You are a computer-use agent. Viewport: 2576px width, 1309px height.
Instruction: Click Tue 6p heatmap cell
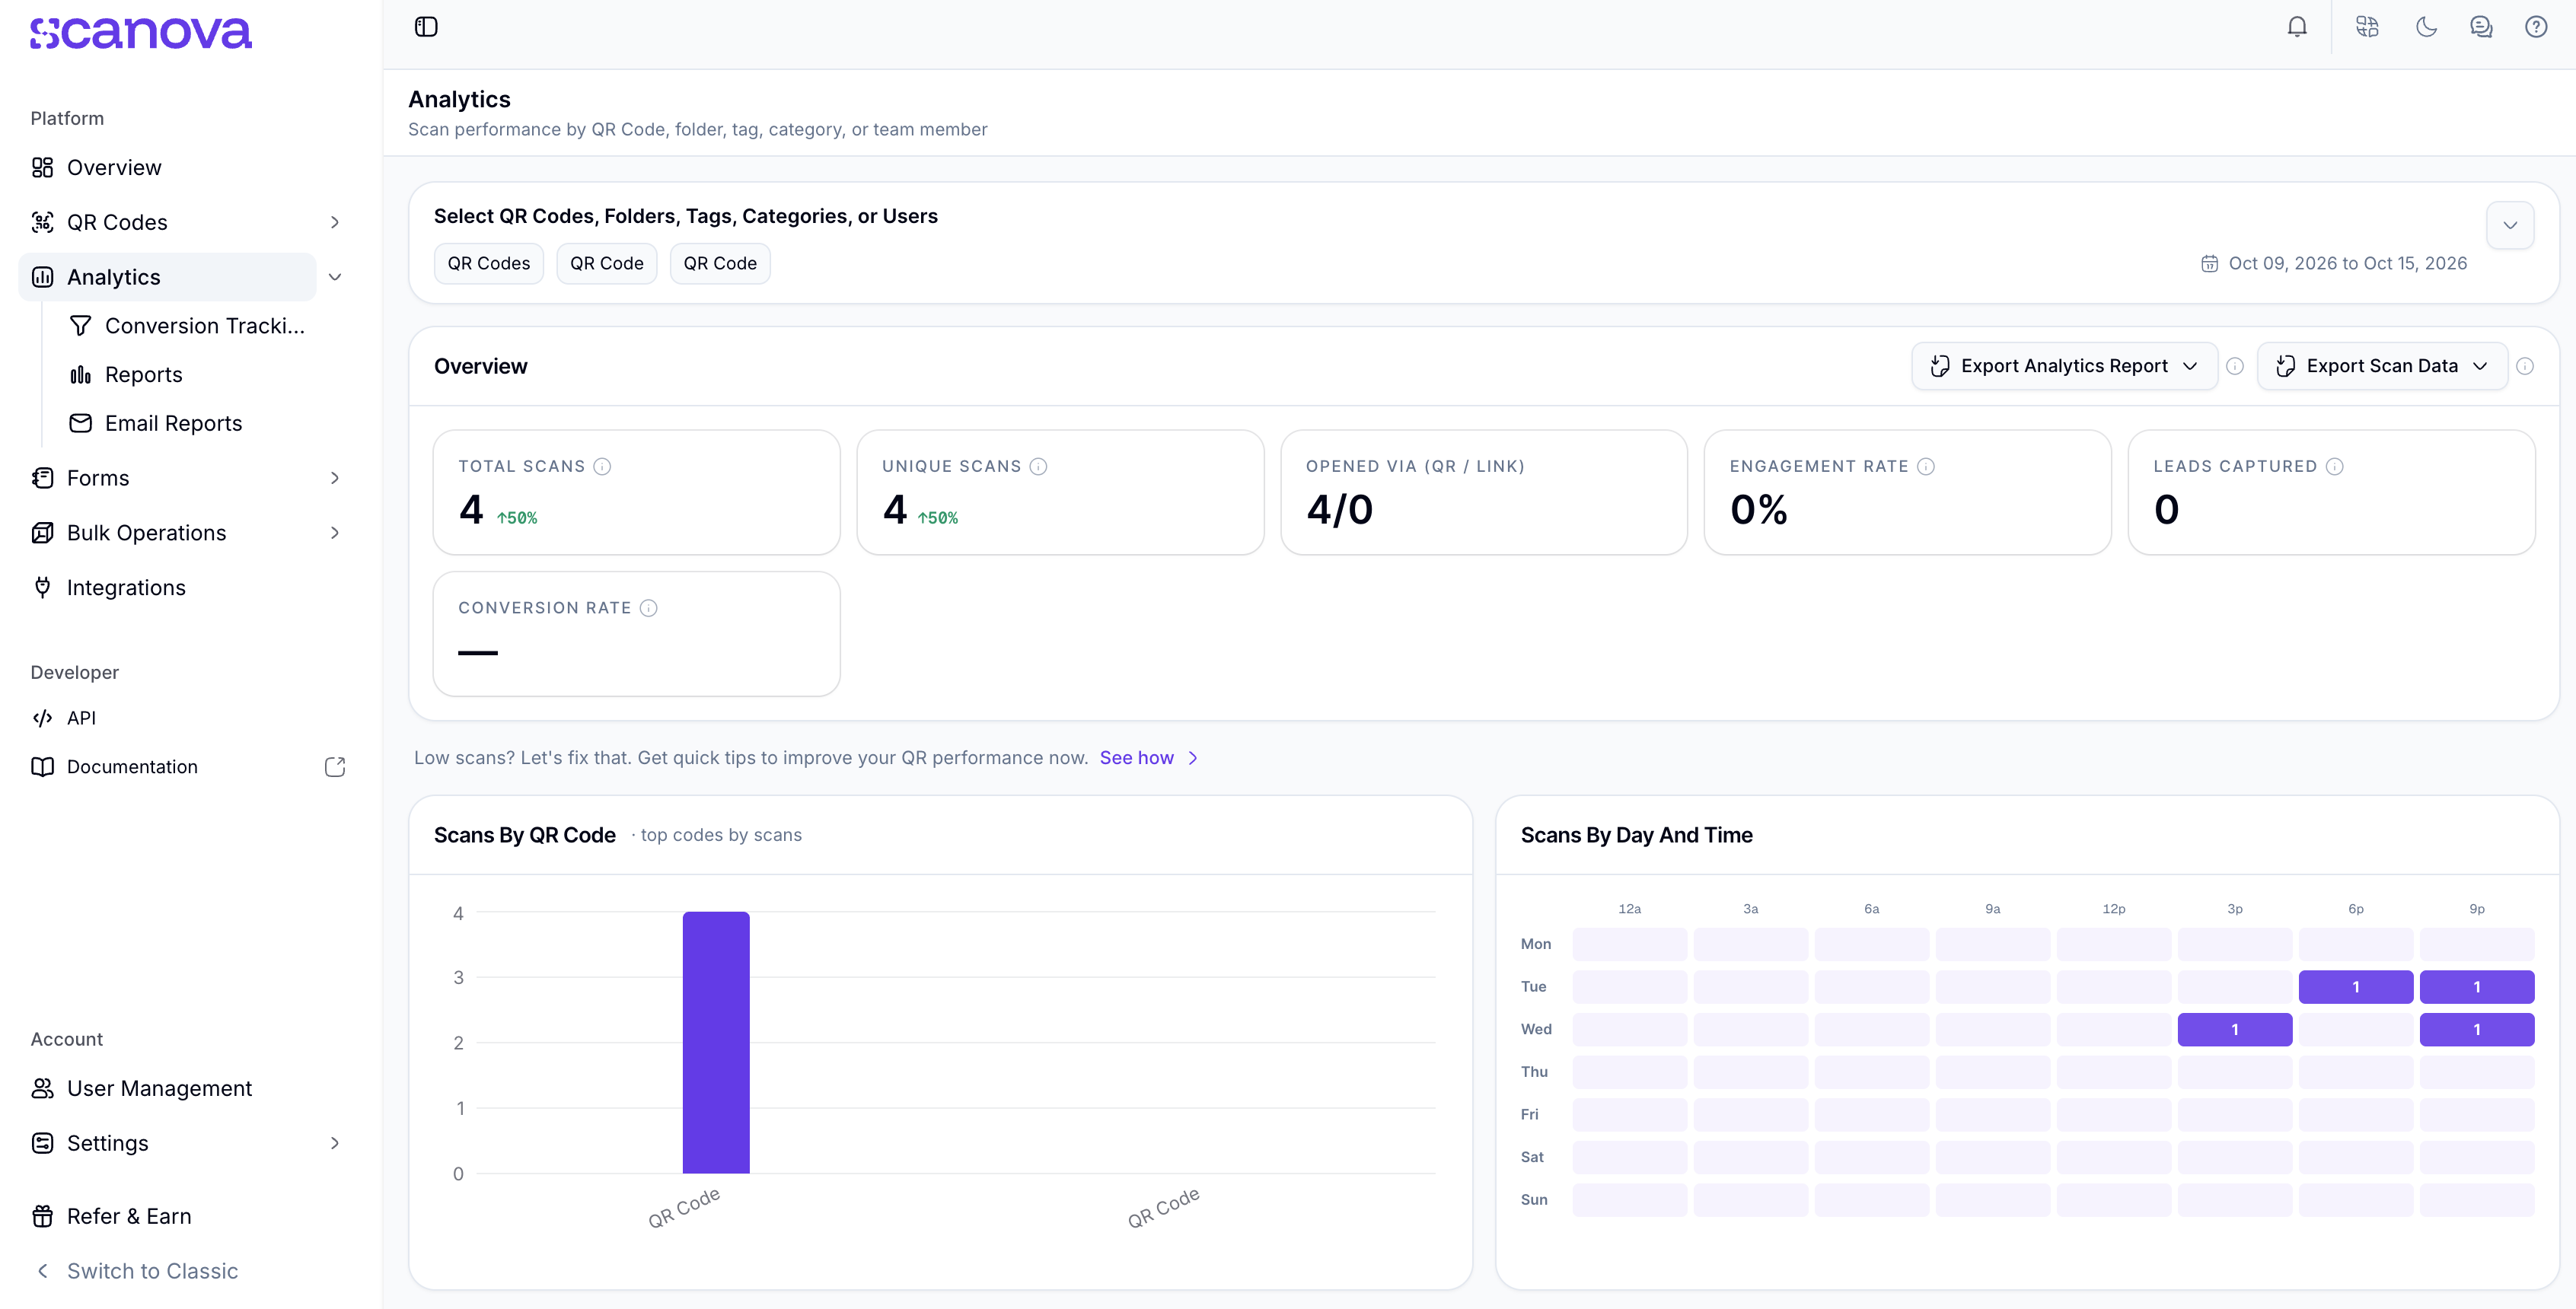(x=2355, y=987)
